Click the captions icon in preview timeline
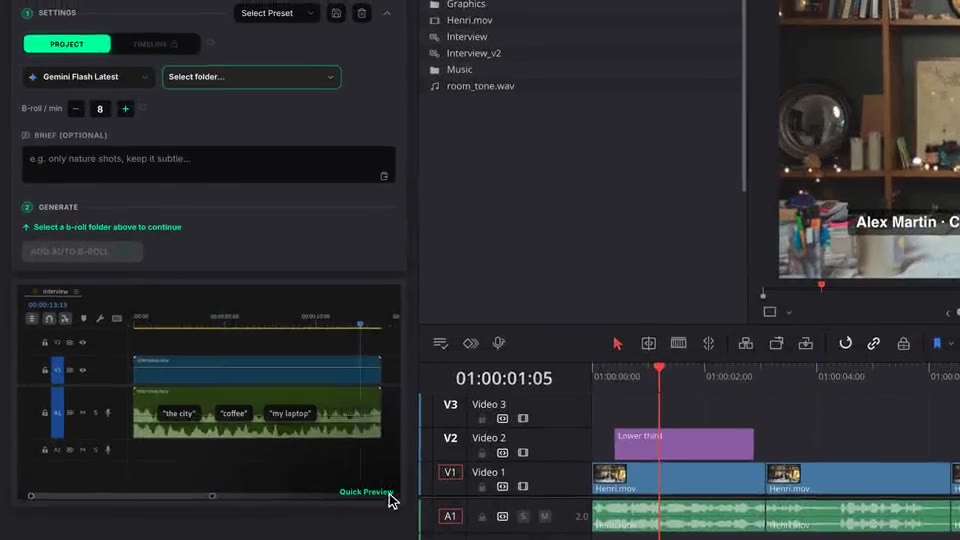 117,318
